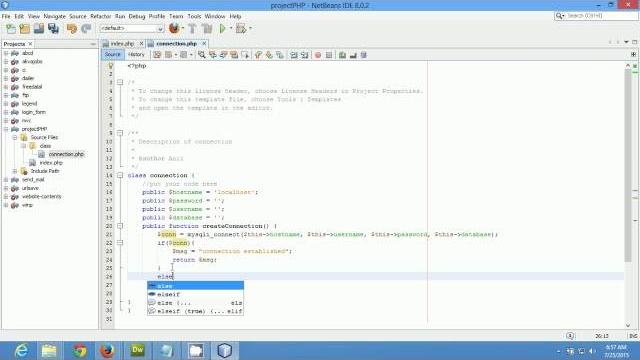
Task: Collapse code fold at createConnection function
Action: coord(120,226)
